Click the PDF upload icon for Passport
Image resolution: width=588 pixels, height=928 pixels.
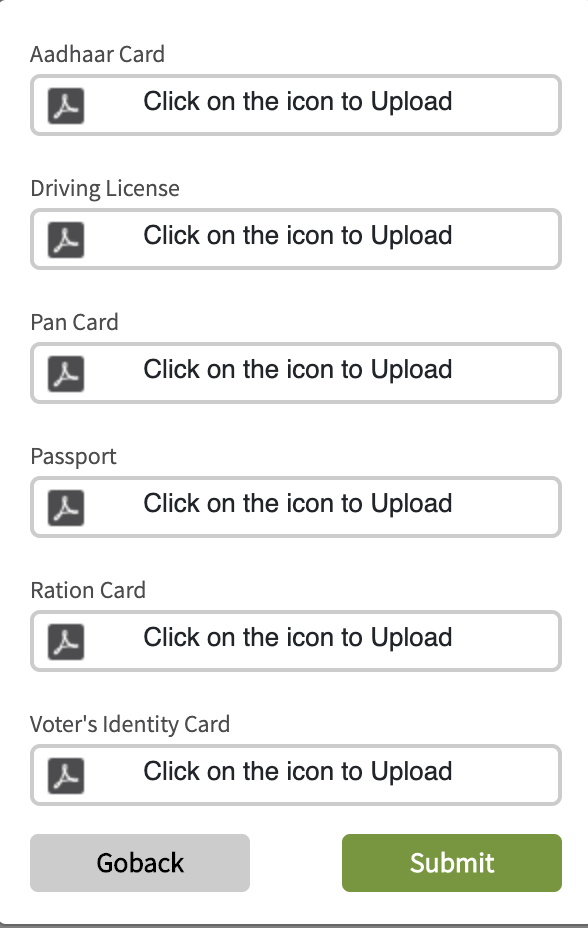pyautogui.click(x=66, y=508)
